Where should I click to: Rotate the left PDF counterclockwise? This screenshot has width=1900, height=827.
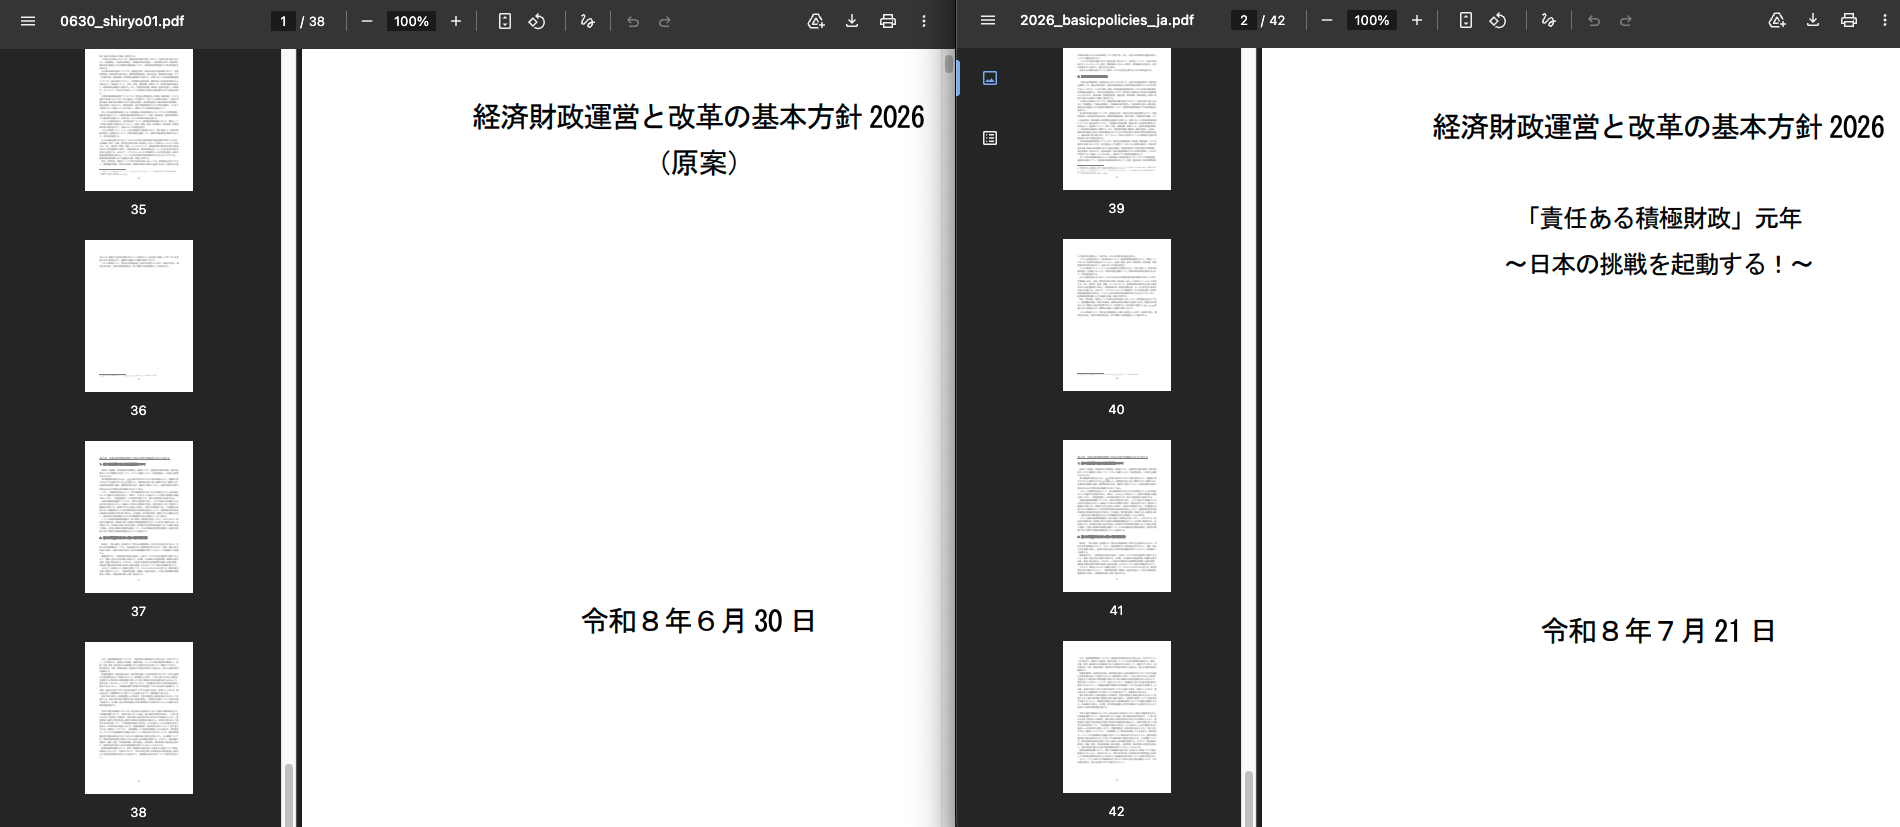537,21
